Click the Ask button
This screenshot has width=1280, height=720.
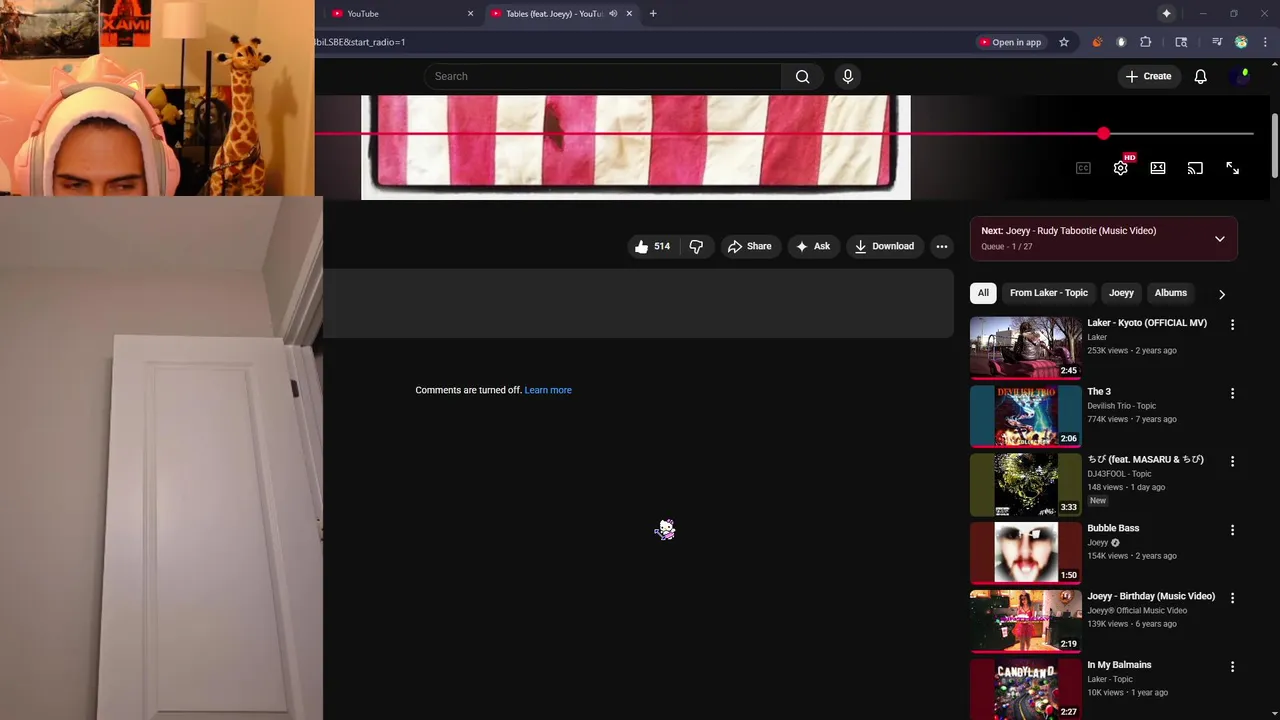(813, 246)
